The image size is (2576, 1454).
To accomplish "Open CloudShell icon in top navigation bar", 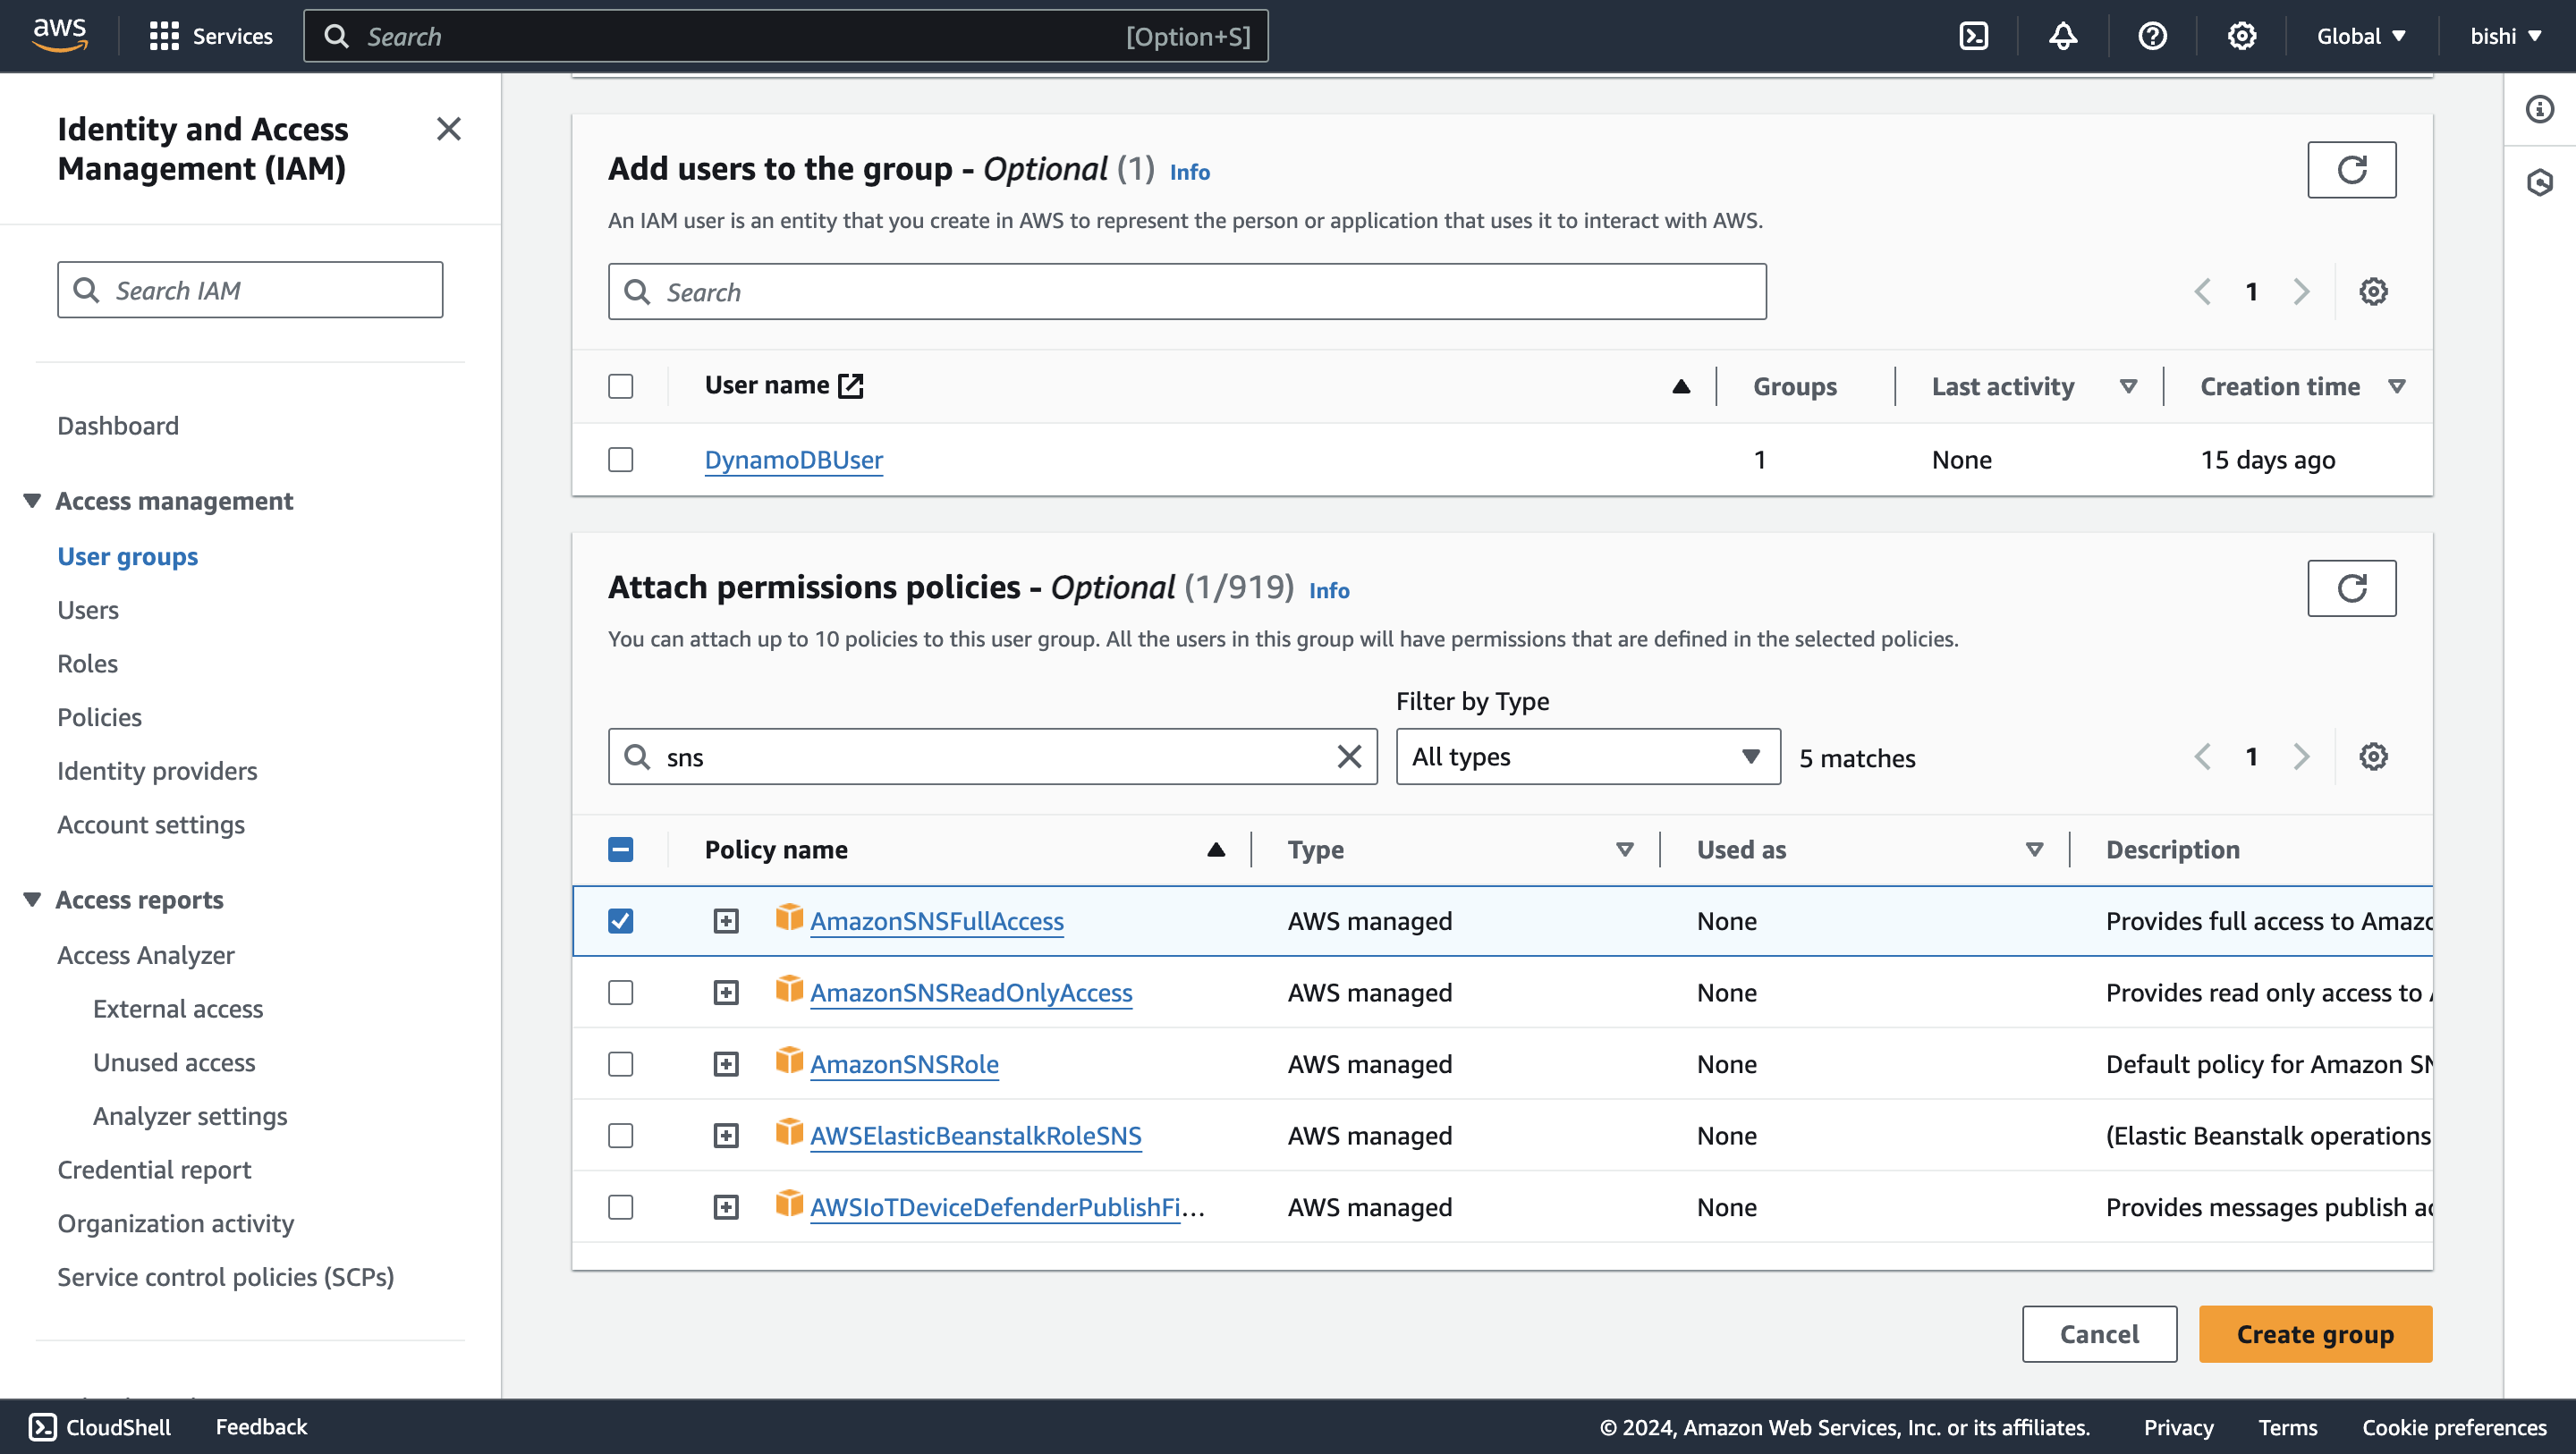I will [x=1973, y=37].
